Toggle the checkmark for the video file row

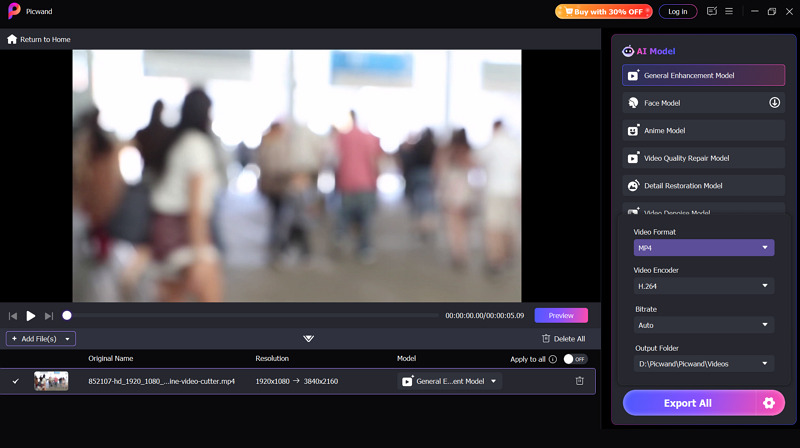click(x=15, y=381)
